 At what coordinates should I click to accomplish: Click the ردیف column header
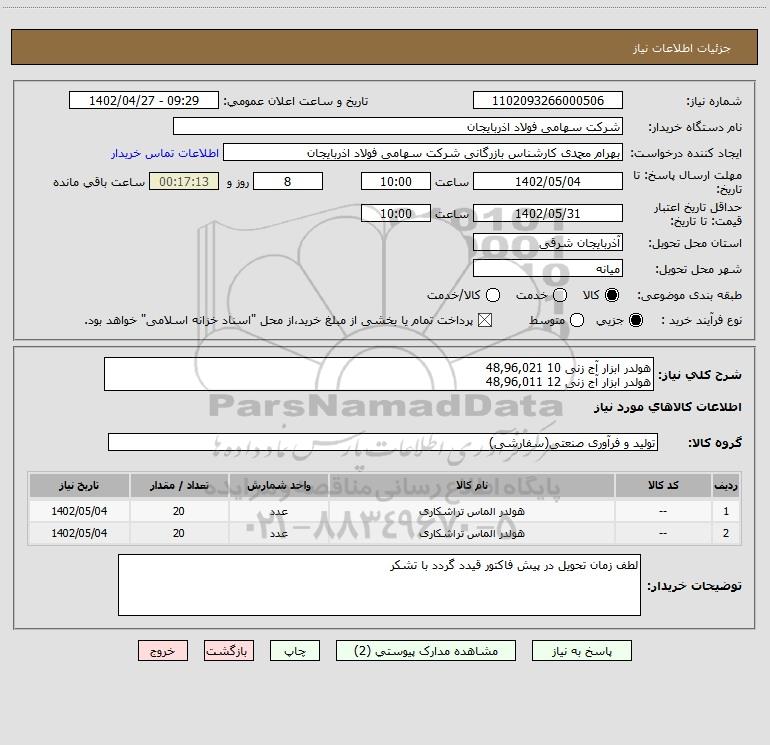point(726,485)
